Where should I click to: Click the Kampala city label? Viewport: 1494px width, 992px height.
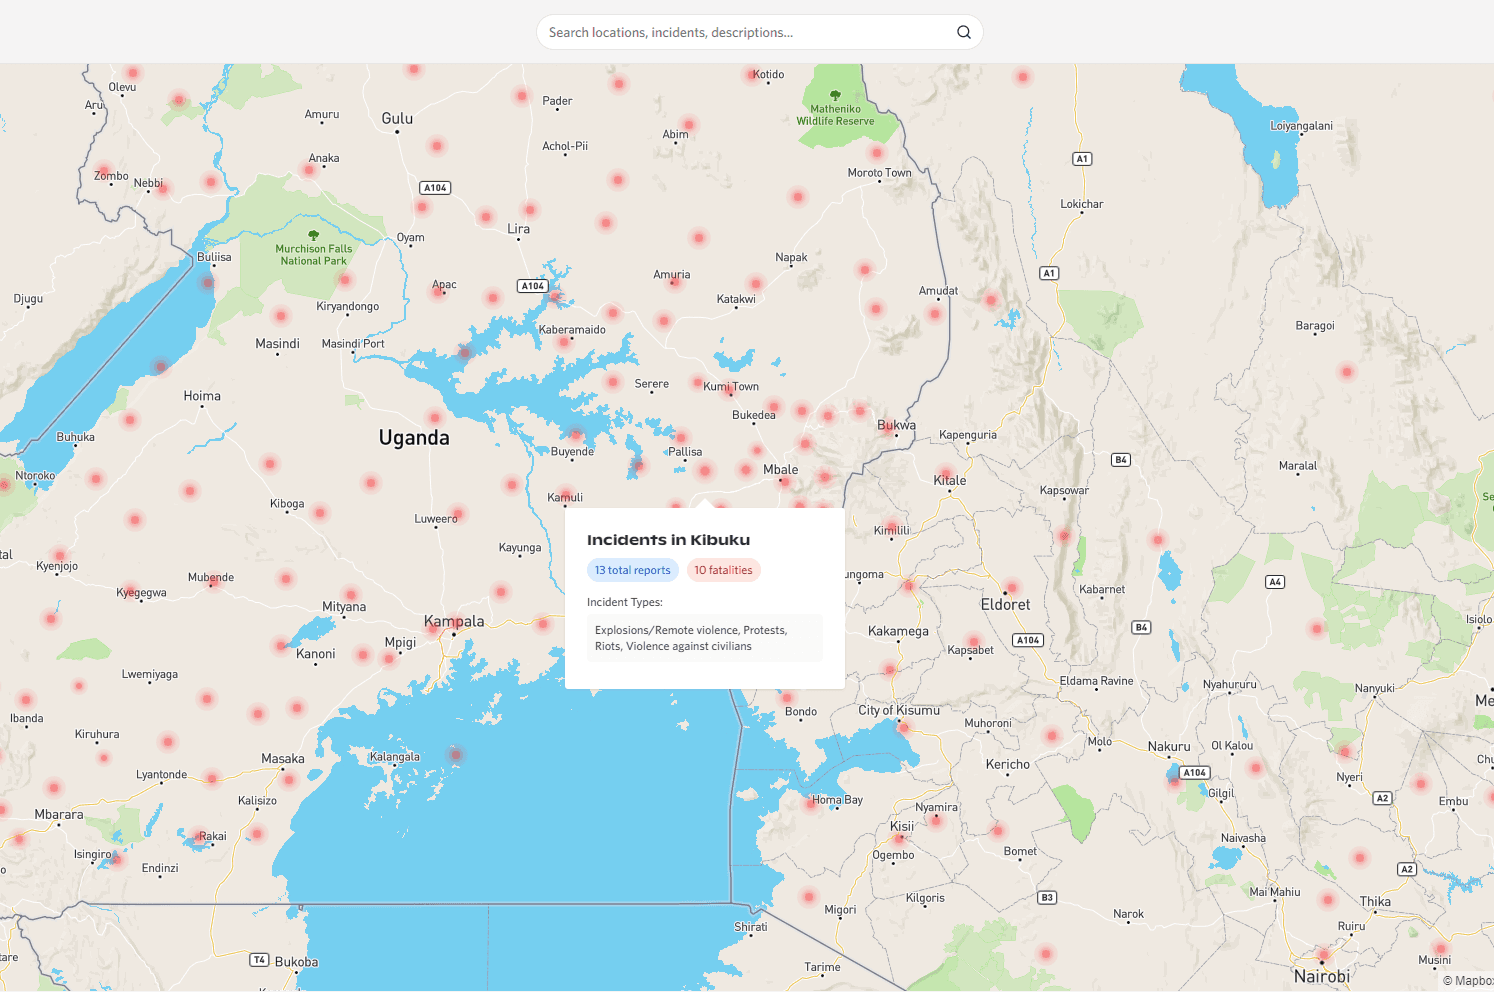[x=454, y=621]
